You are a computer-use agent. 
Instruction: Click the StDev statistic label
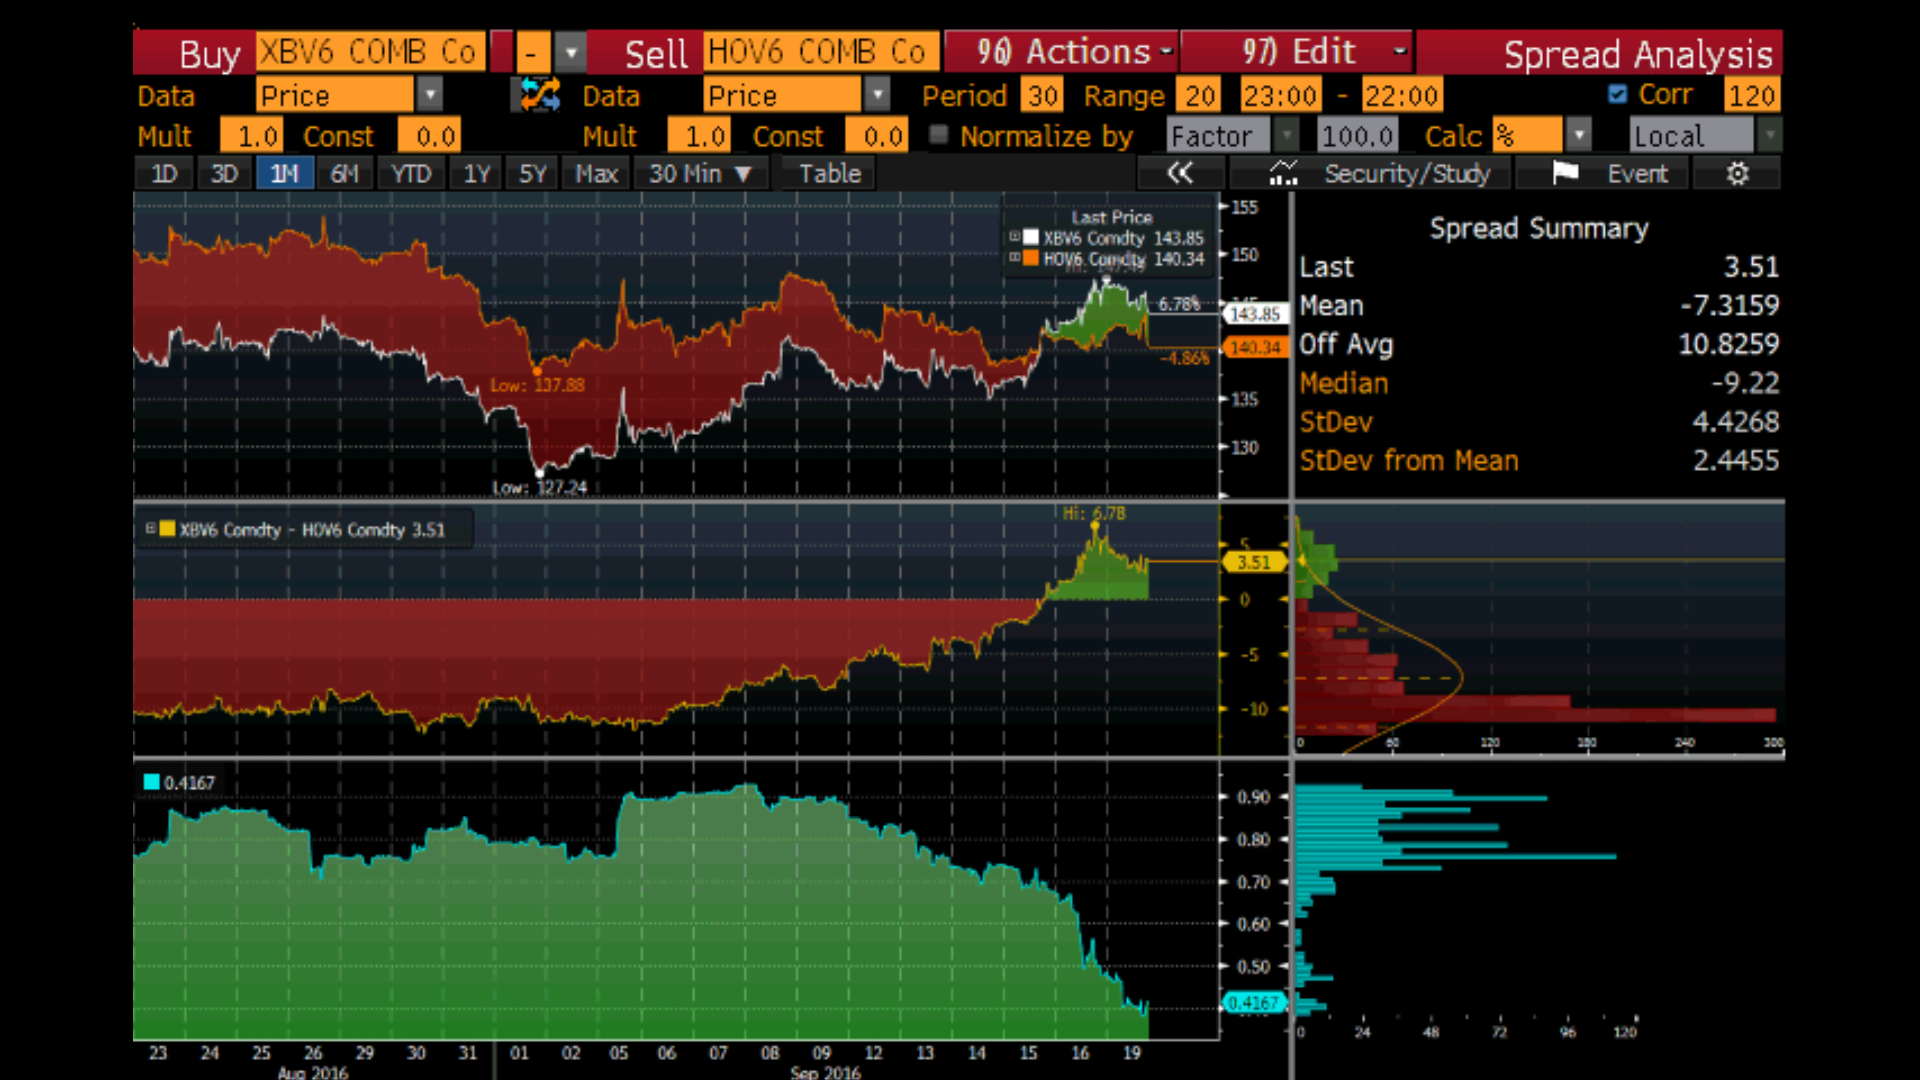(1336, 422)
